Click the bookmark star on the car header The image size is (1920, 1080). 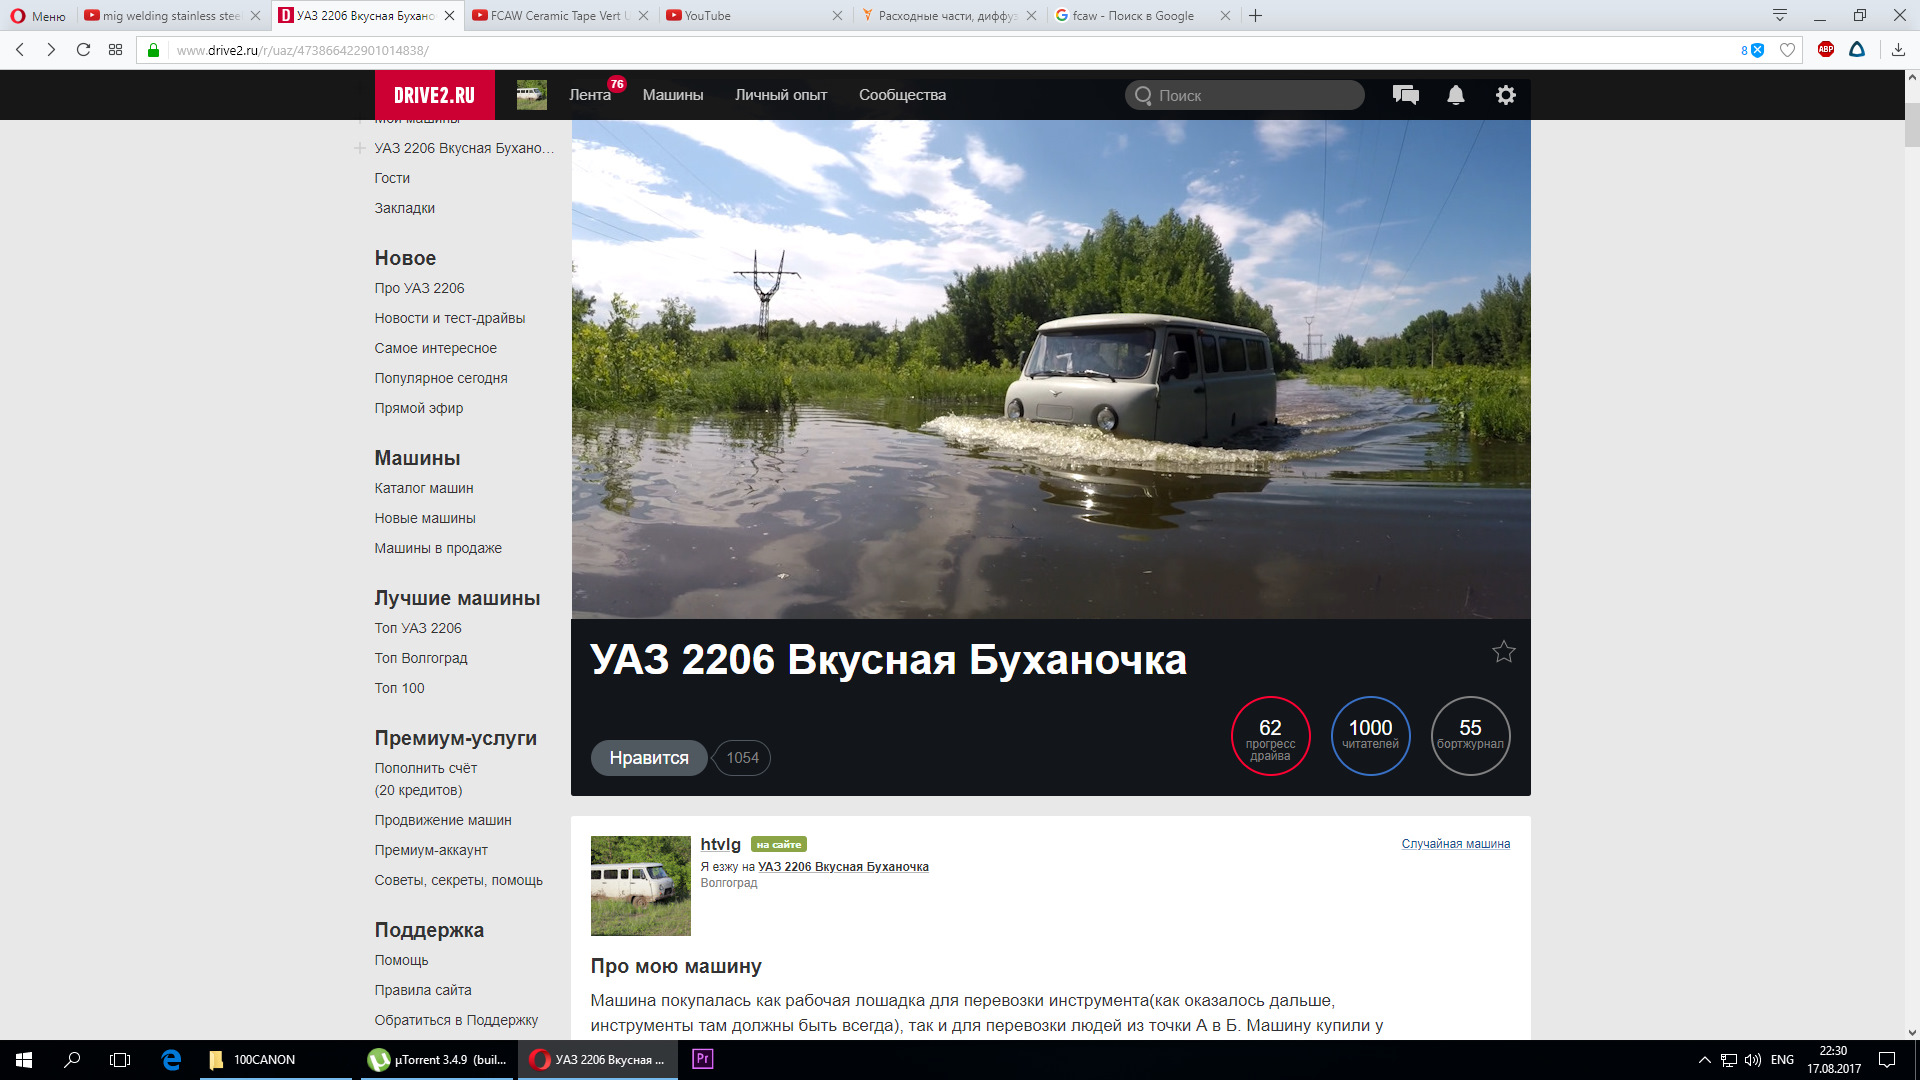(1503, 652)
